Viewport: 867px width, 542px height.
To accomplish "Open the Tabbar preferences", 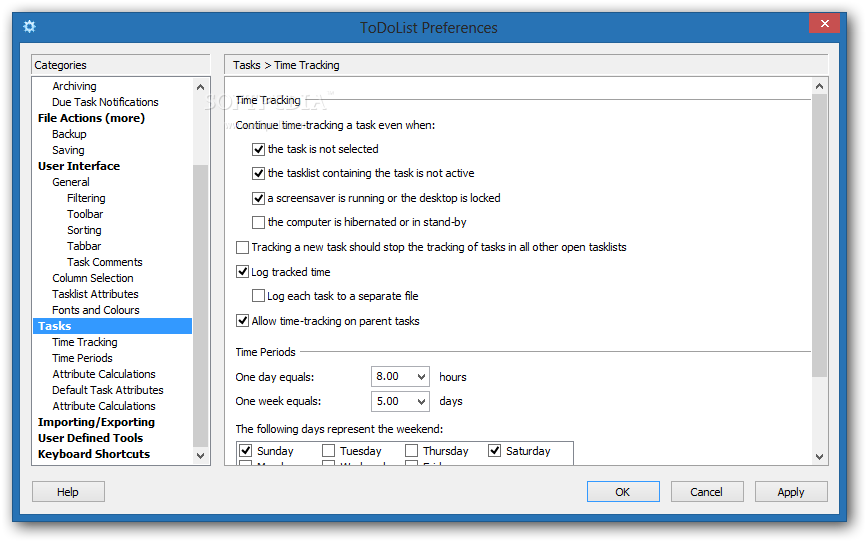I will (x=84, y=247).
